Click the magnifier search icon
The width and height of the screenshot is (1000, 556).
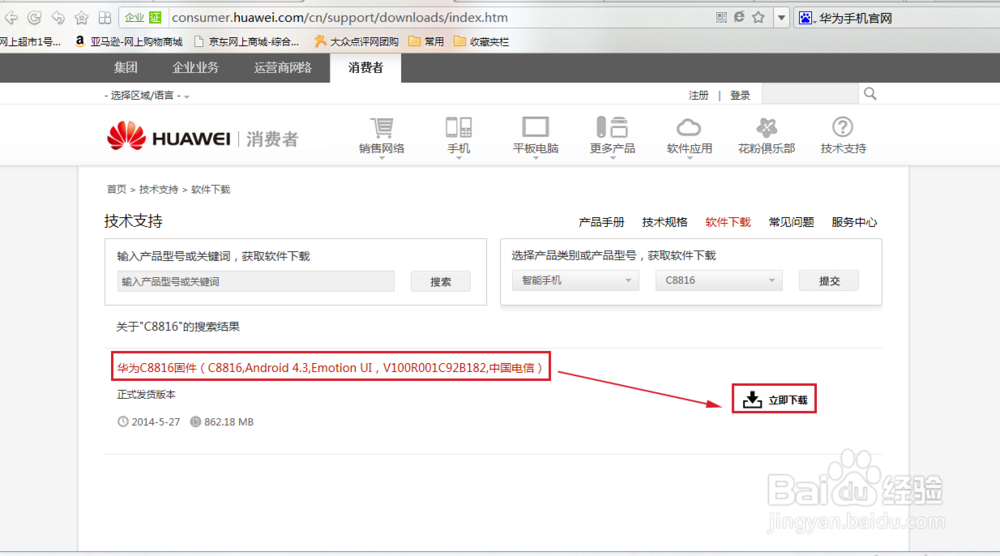tap(871, 94)
